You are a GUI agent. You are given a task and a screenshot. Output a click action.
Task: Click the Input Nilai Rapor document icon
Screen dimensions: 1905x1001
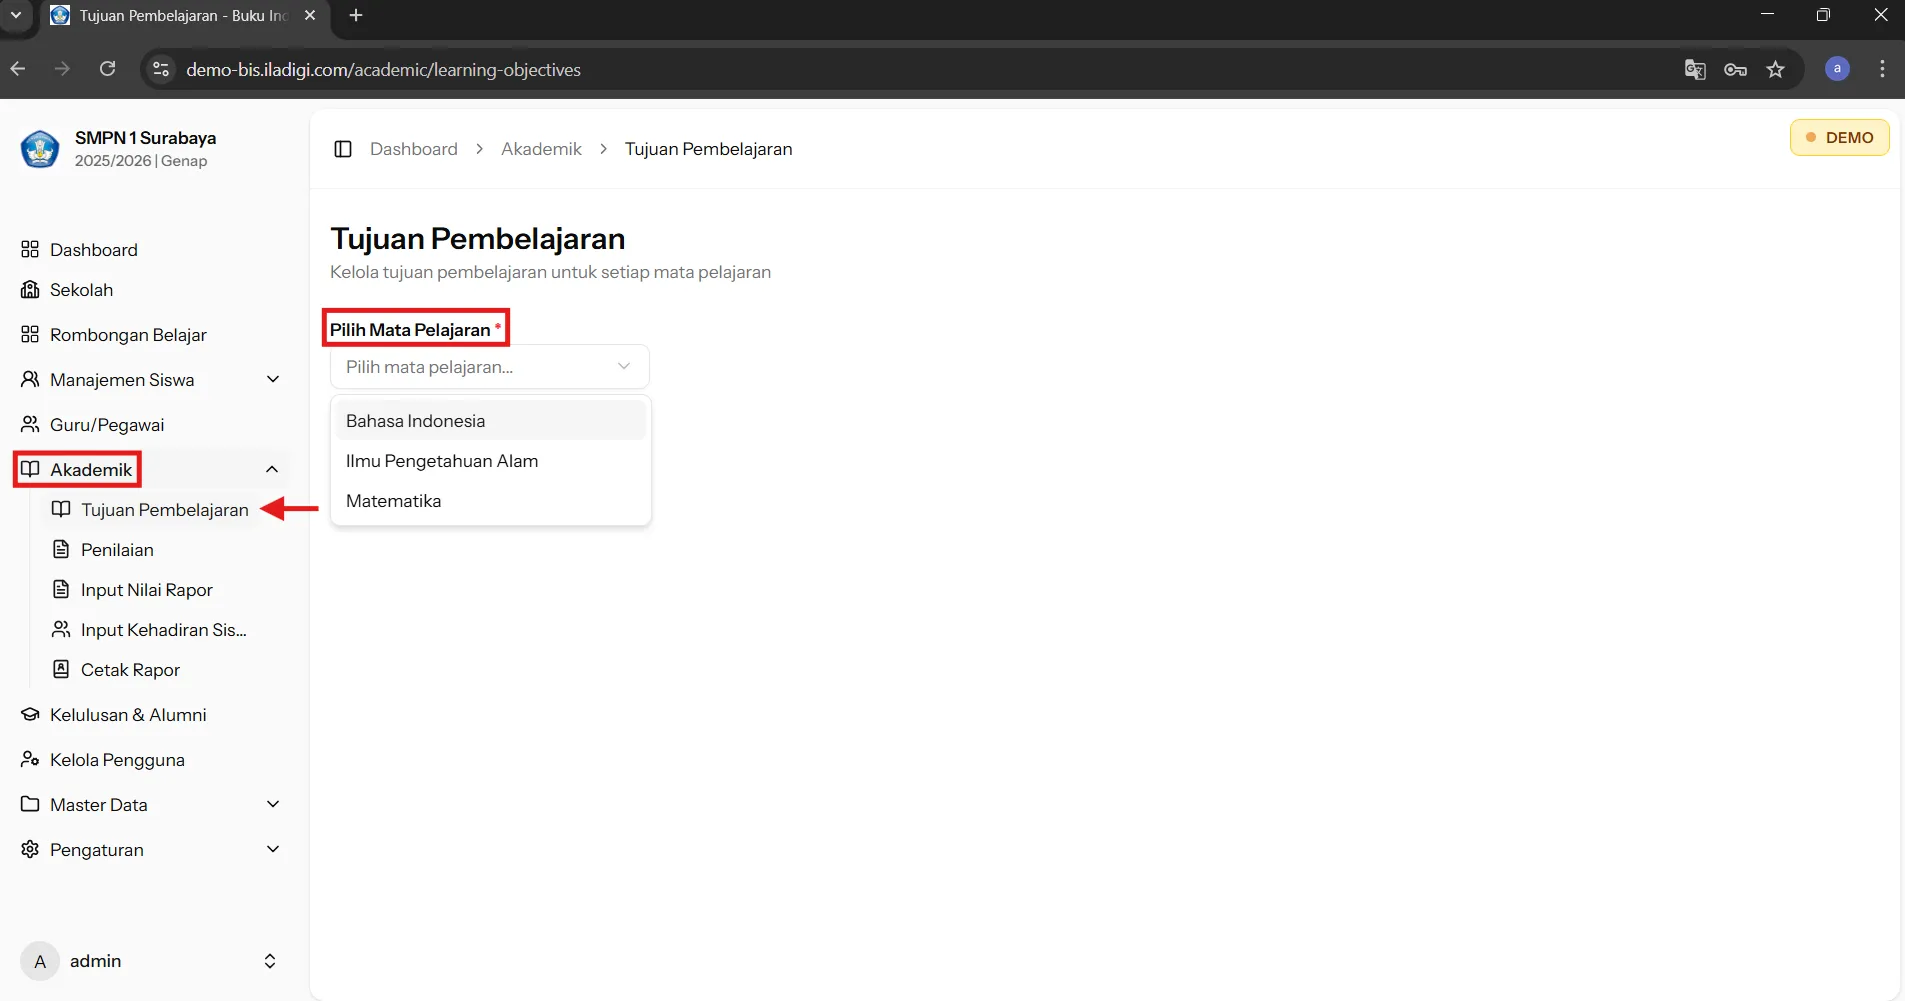(x=61, y=589)
